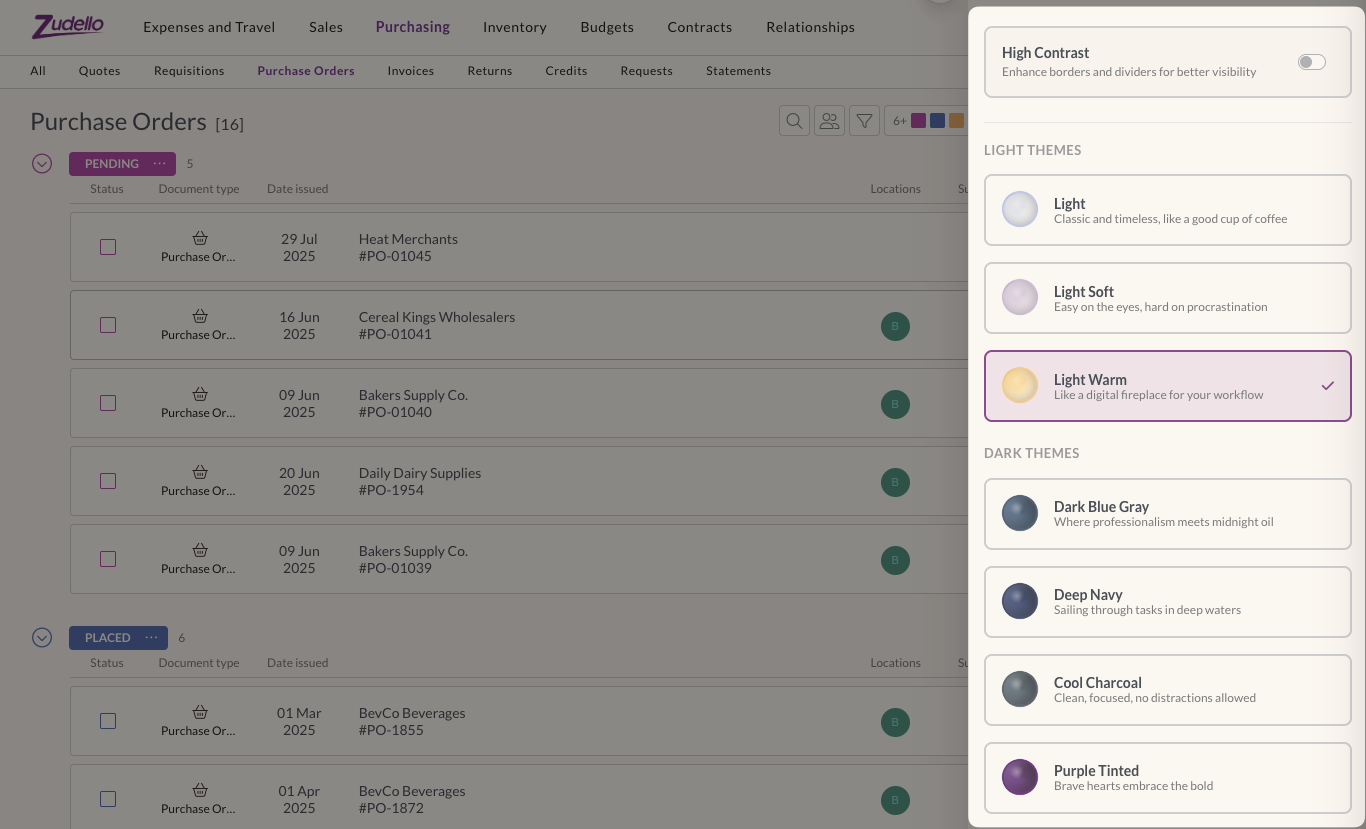Click the search magnifier icon
This screenshot has height=829, width=1366.
[x=794, y=121]
